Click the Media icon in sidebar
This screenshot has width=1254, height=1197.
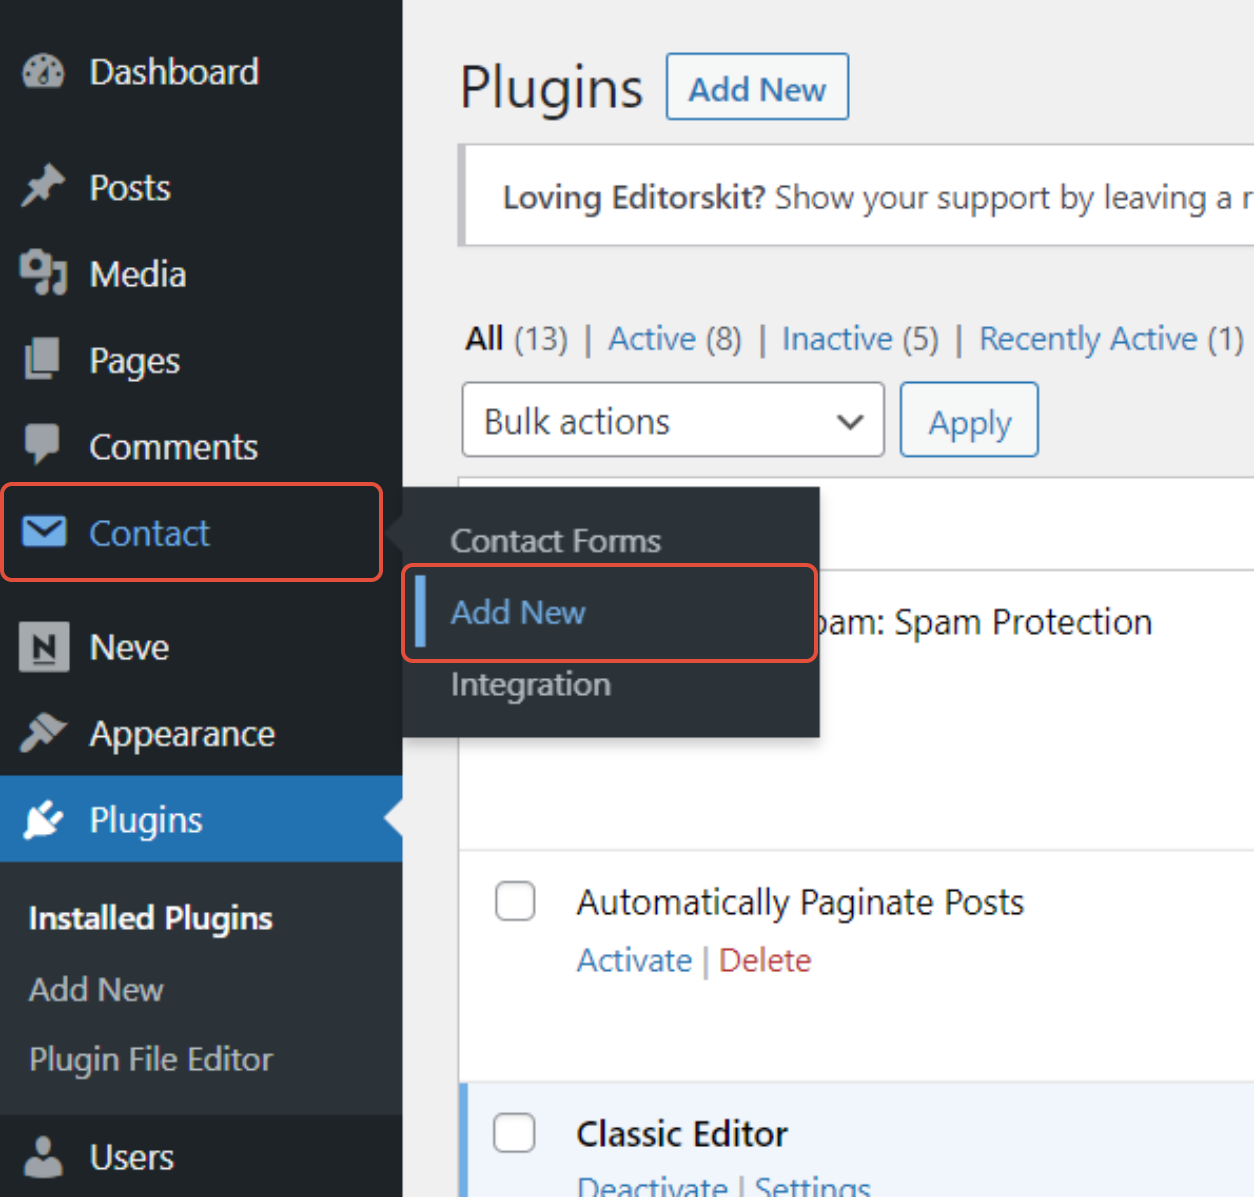[x=43, y=273]
